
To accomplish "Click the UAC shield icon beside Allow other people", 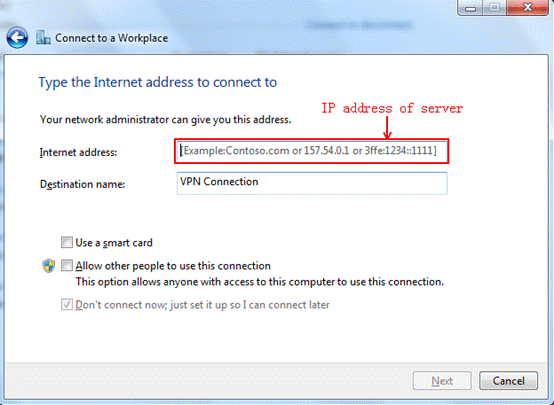I will tap(49, 266).
